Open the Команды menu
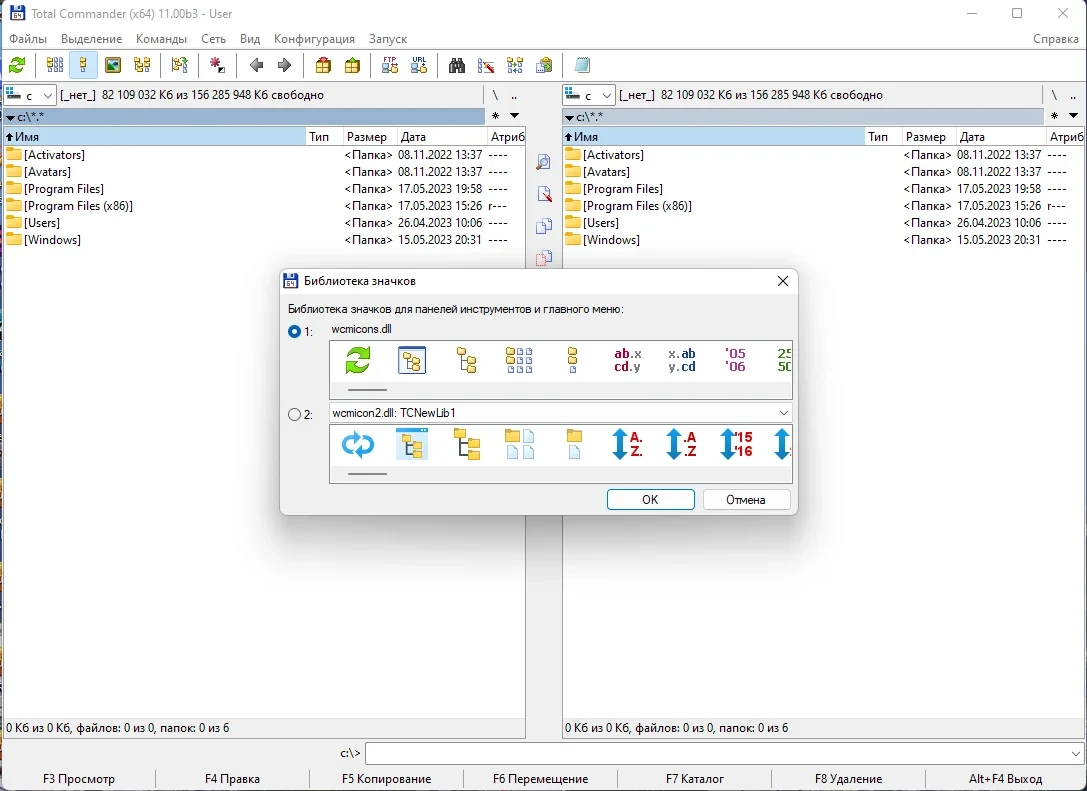Viewport: 1087px width, 791px height. click(162, 39)
